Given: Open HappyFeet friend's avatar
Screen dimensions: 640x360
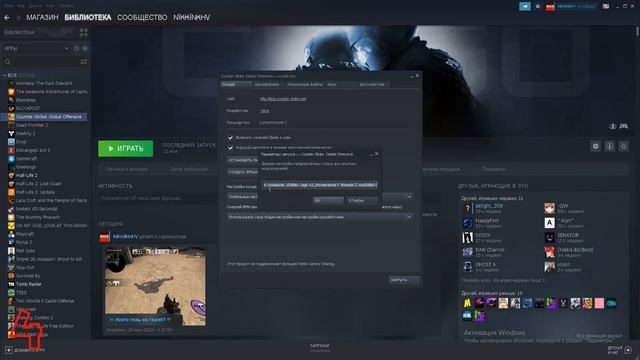Looking at the screenshot, I should (467, 222).
